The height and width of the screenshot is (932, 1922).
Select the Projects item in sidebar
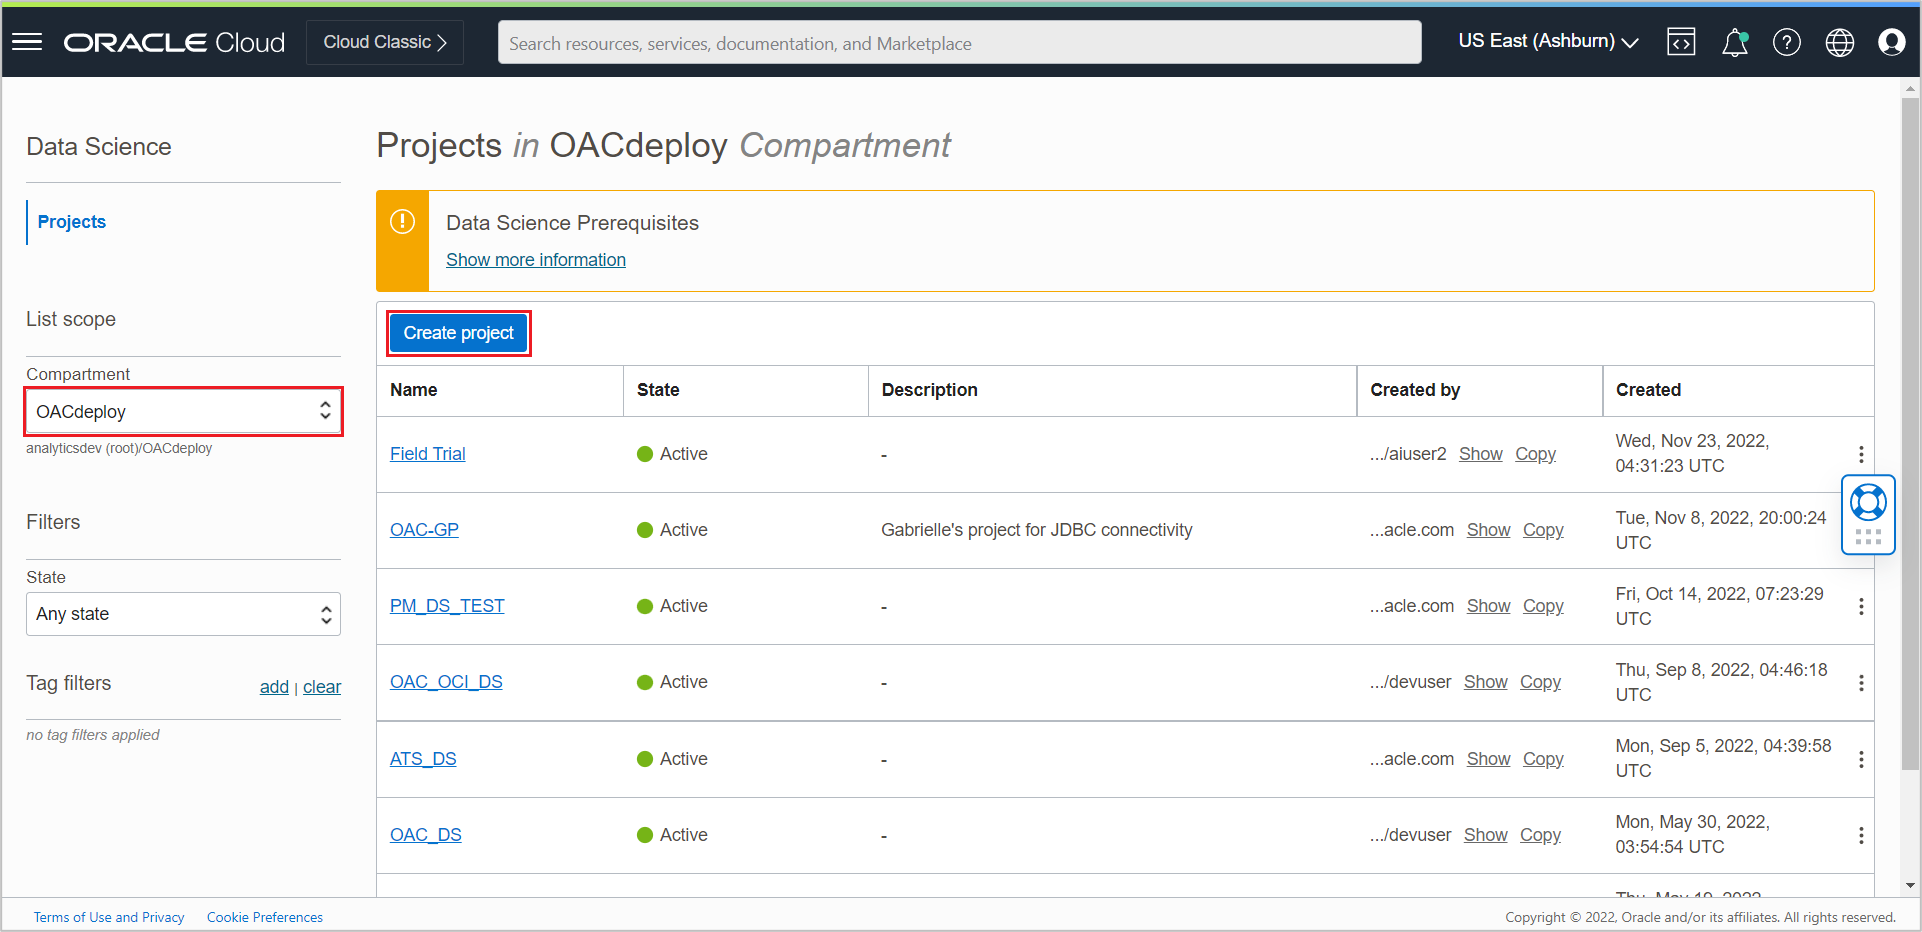(x=72, y=222)
